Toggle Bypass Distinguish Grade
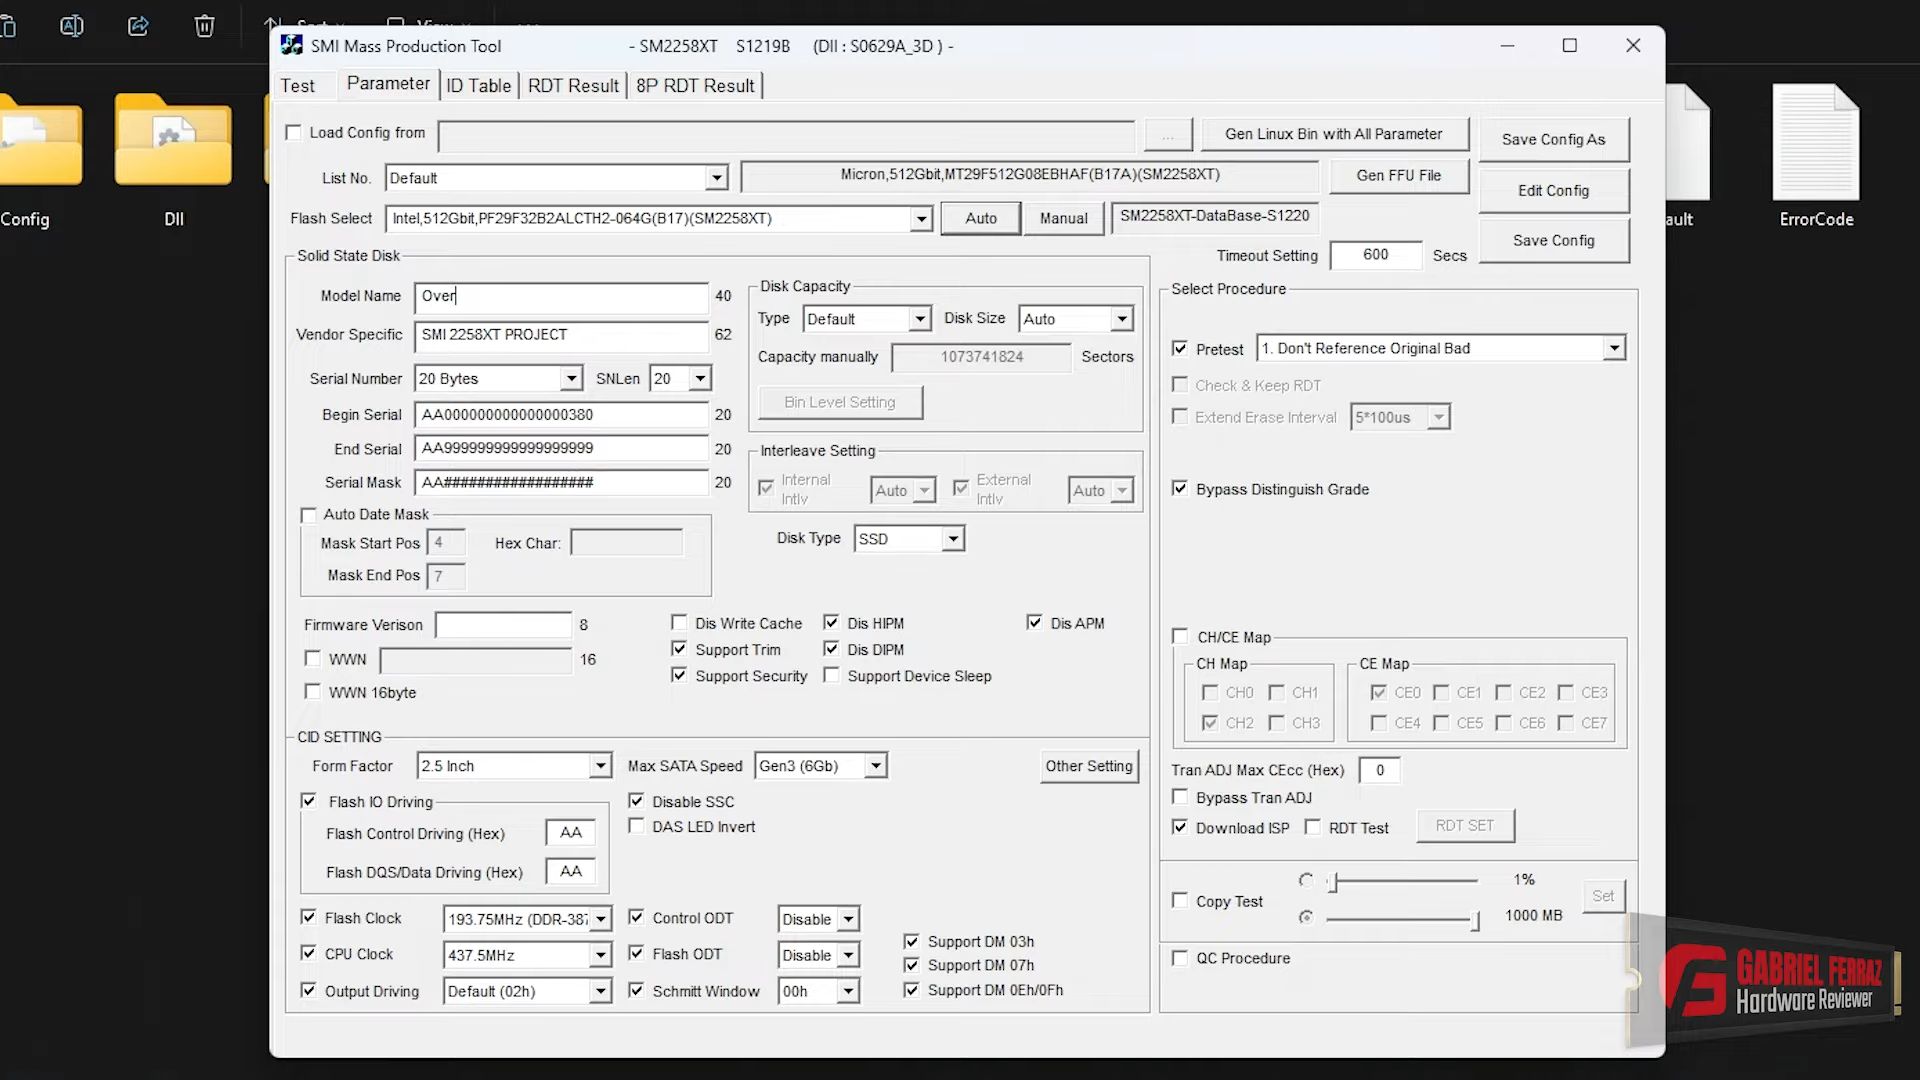Screen dimensions: 1920x1080 coord(1180,489)
